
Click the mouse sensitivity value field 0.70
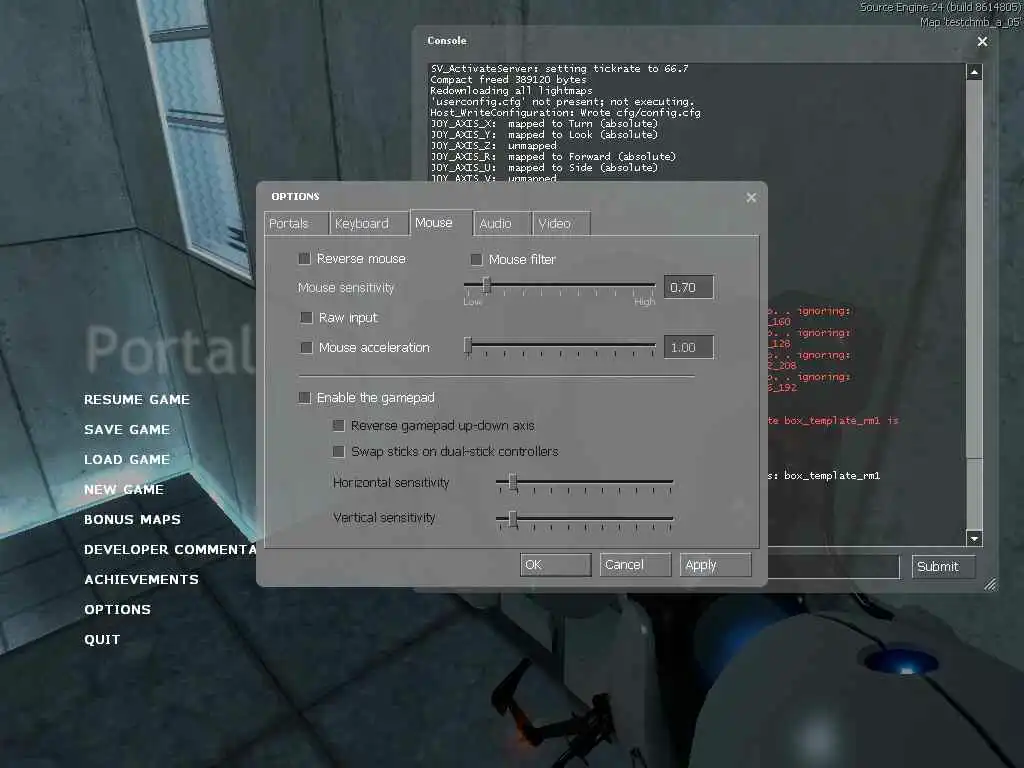pos(688,287)
